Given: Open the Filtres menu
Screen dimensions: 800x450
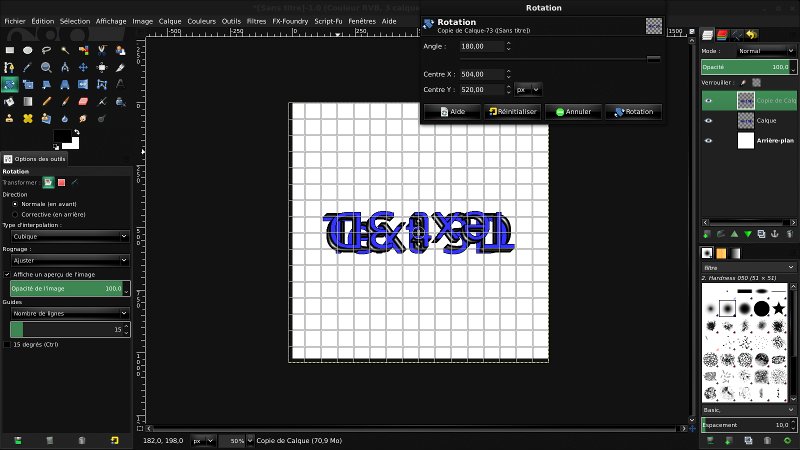Looking at the screenshot, I should click(x=256, y=21).
